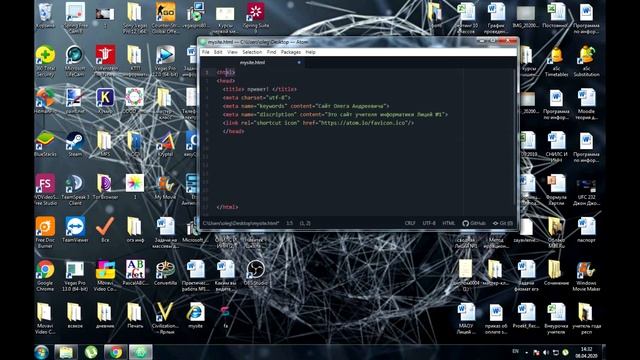Open aSc Substitution desktop shortcut
The height and width of the screenshot is (360, 640).
(x=587, y=61)
